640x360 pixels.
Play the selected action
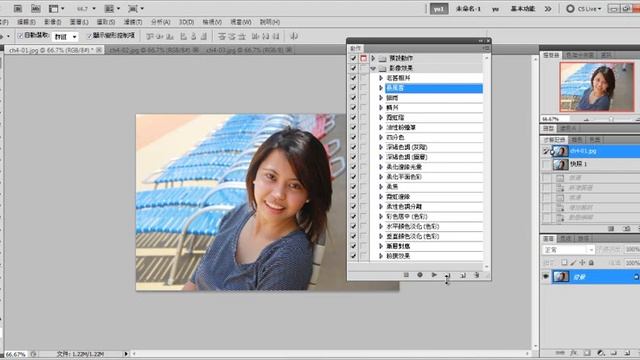click(x=434, y=275)
